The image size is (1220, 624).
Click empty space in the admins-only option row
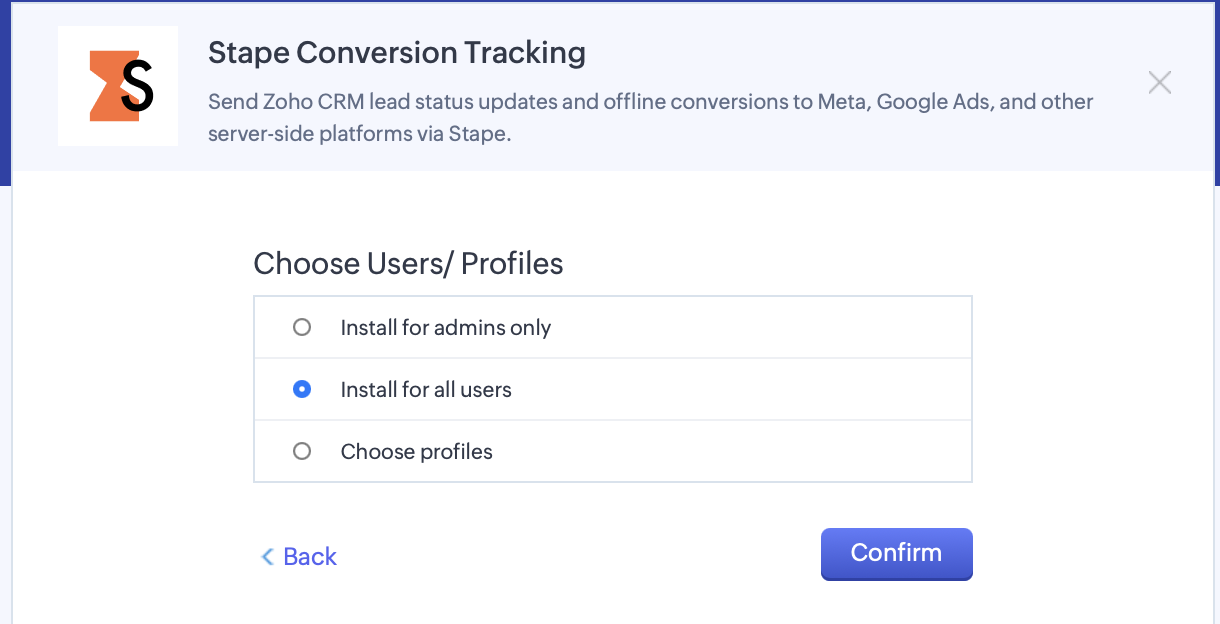tap(760, 327)
